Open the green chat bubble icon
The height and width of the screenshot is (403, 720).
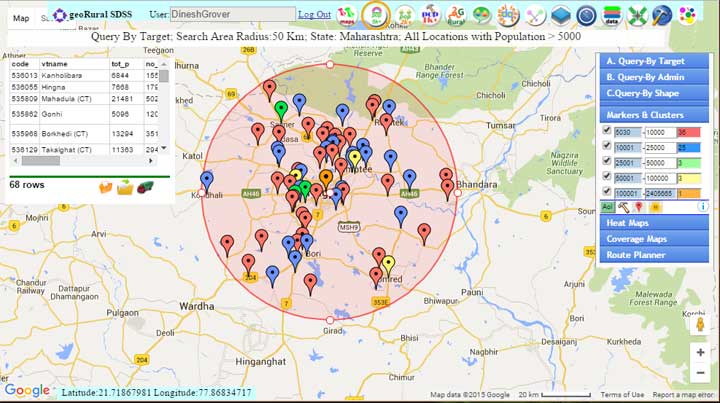pos(482,16)
